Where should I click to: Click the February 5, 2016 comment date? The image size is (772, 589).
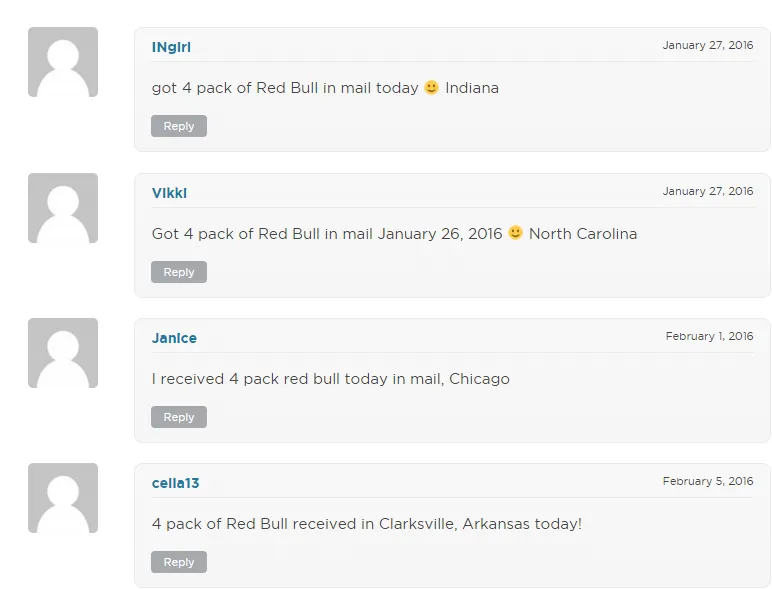(x=707, y=481)
